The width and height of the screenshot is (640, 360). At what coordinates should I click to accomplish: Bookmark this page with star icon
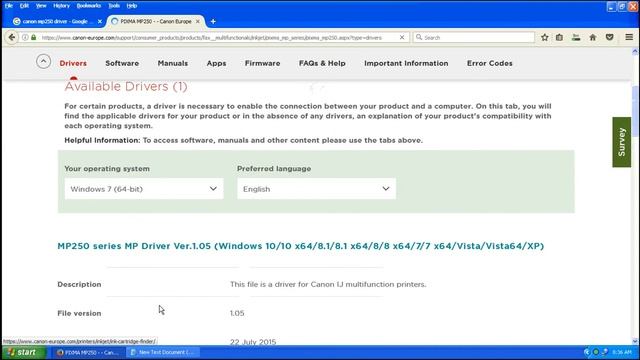(x=544, y=38)
